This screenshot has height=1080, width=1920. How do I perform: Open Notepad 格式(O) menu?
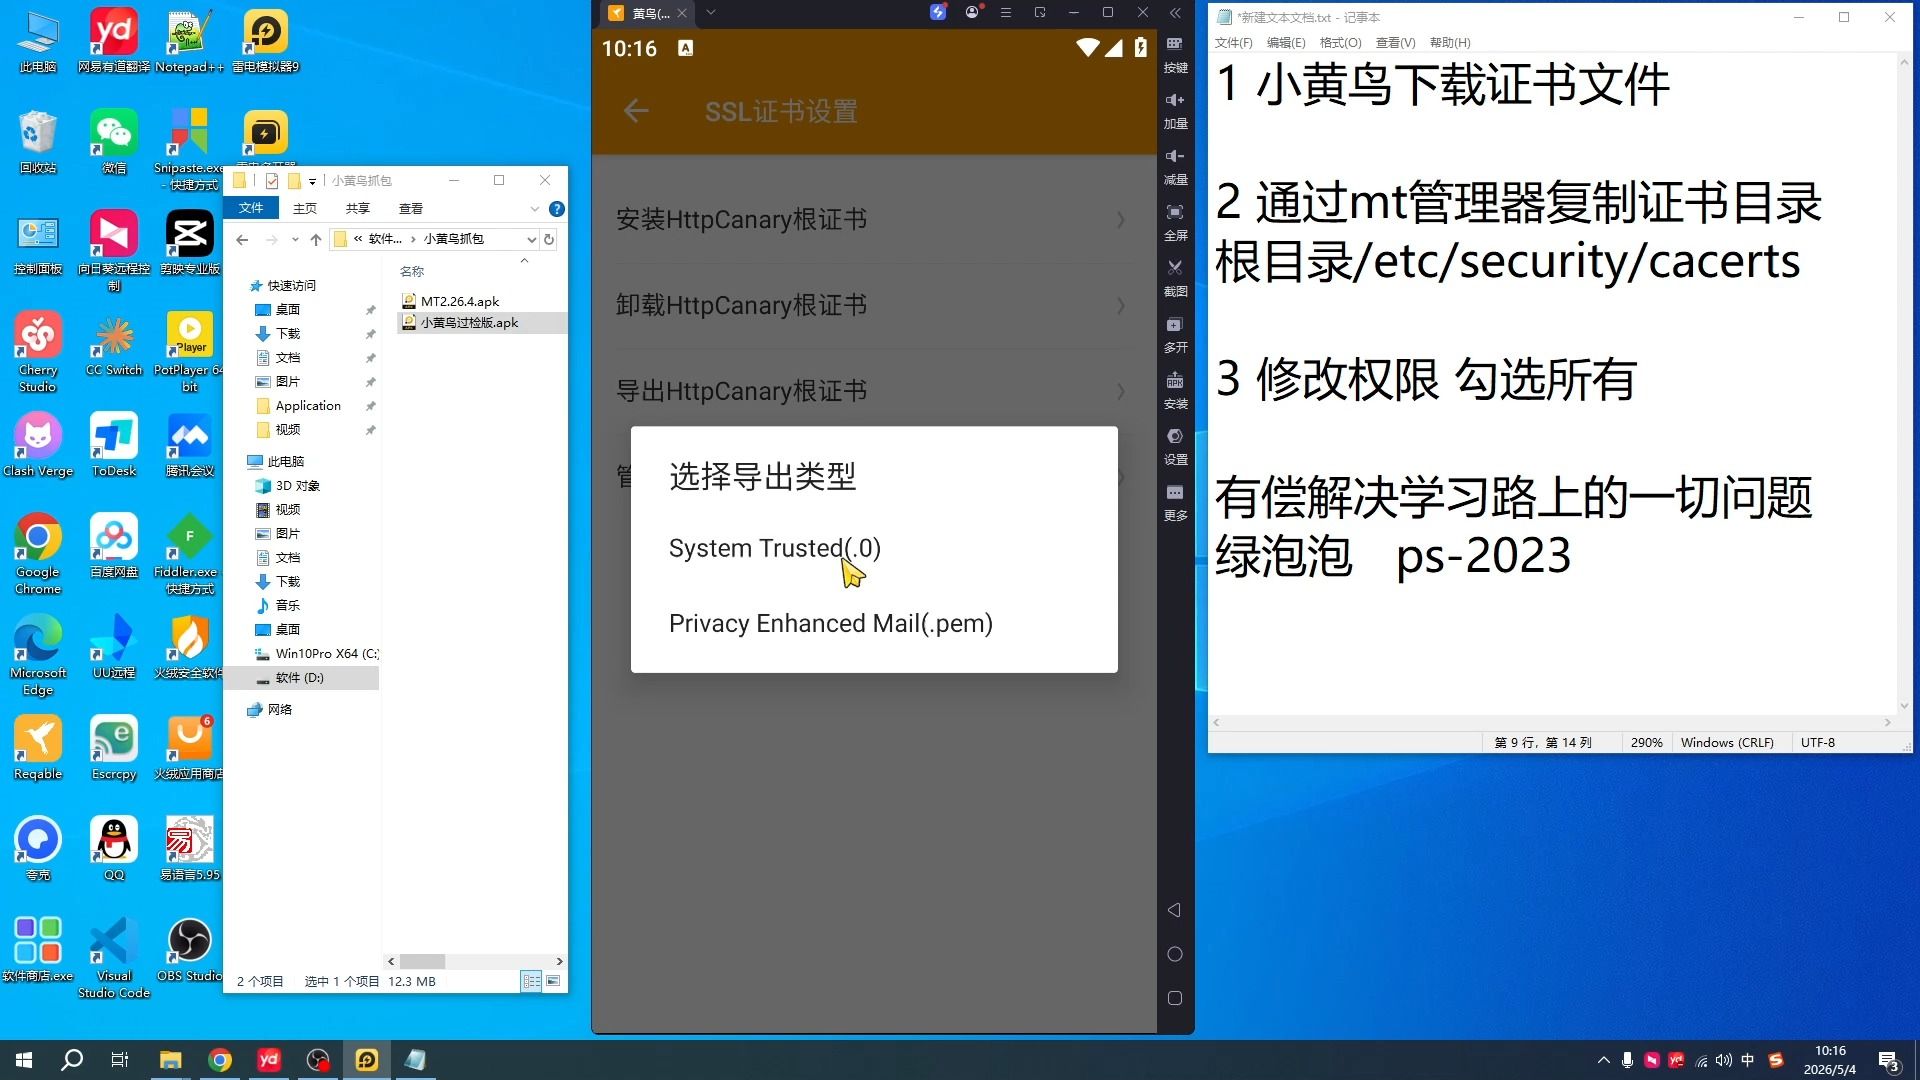(1340, 43)
